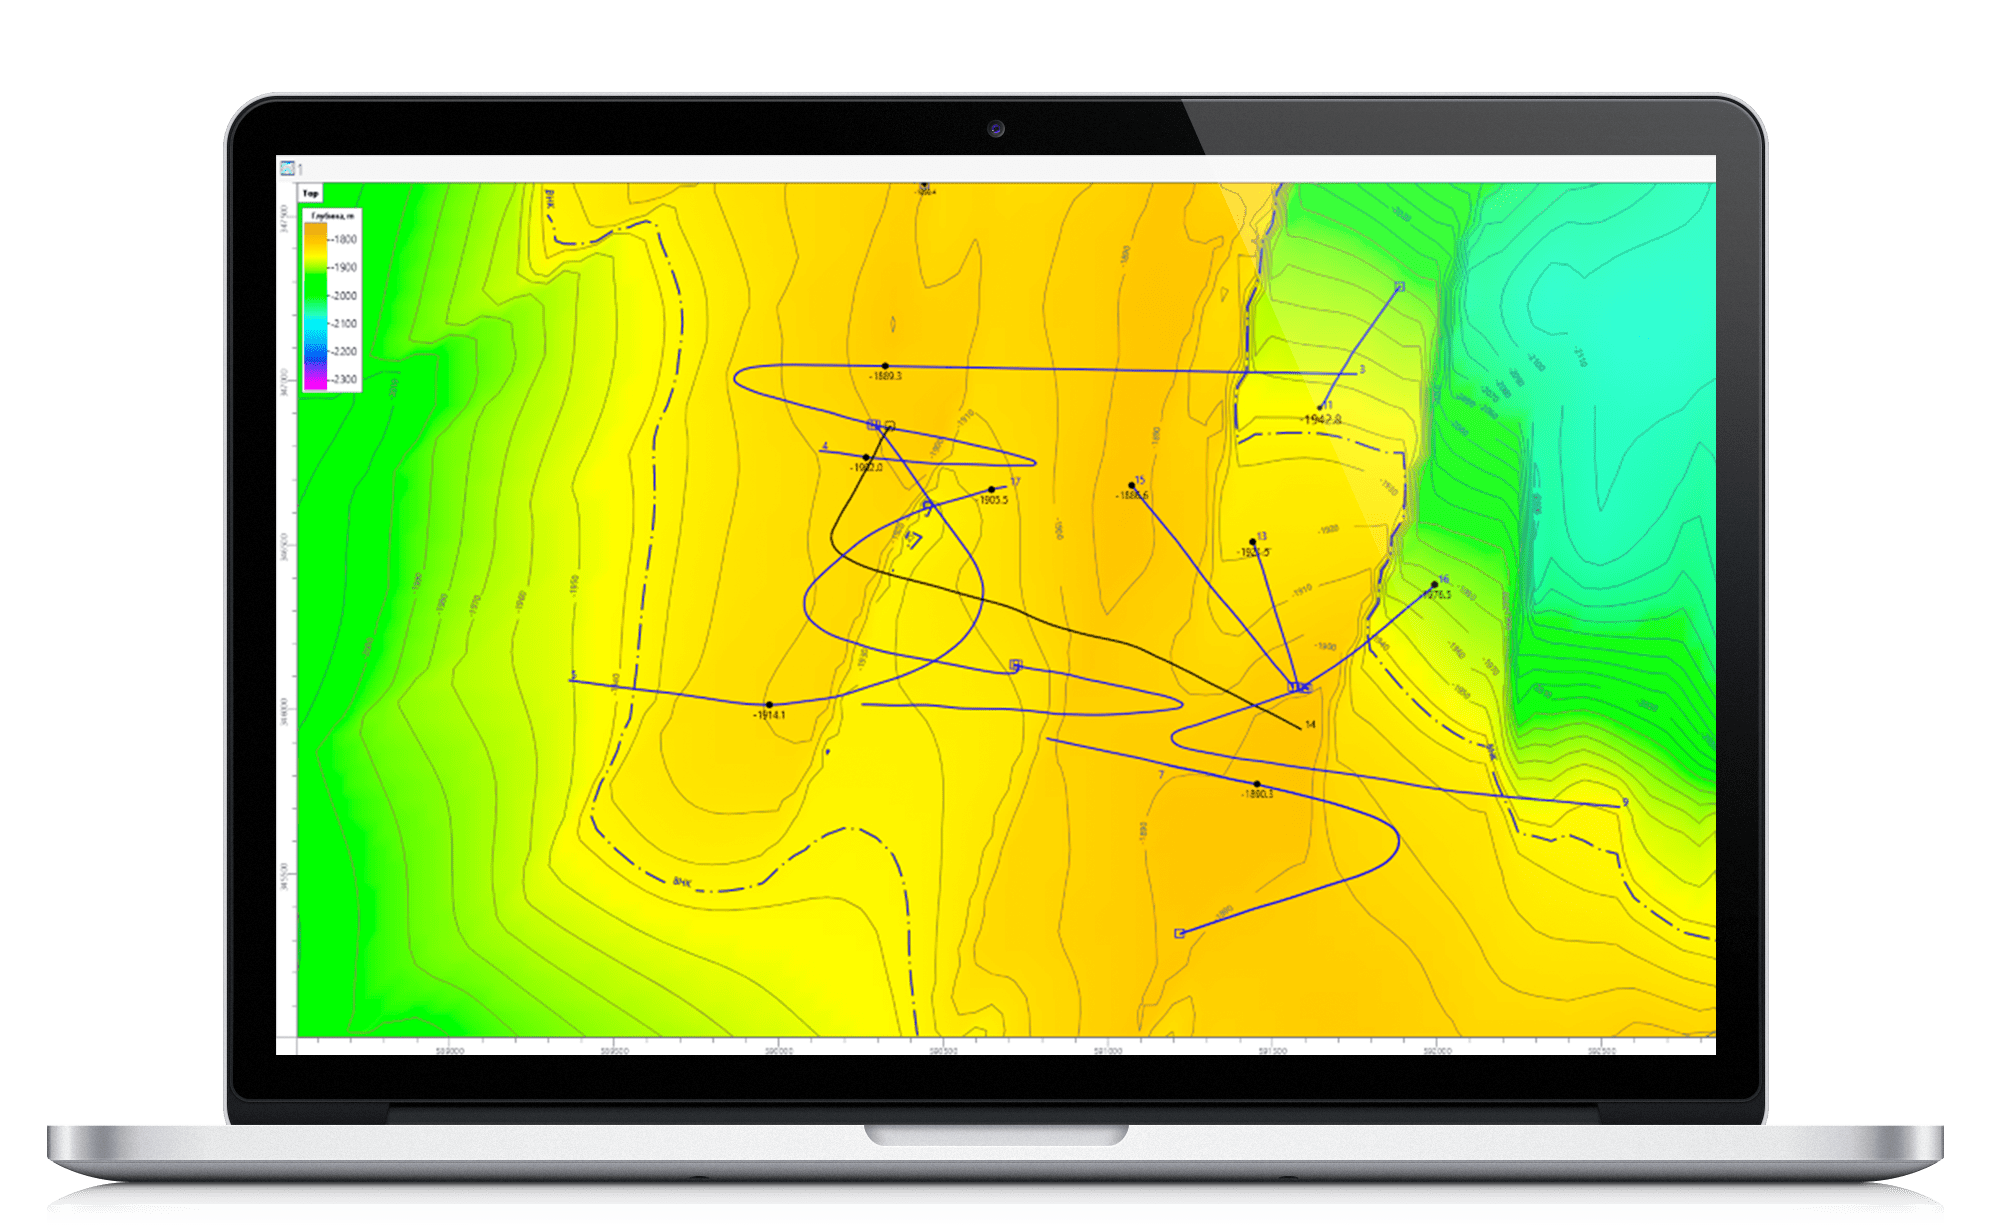This screenshot has width=1995, height=1230.
Task: Click the -1800 legend value
Action: click(345, 240)
